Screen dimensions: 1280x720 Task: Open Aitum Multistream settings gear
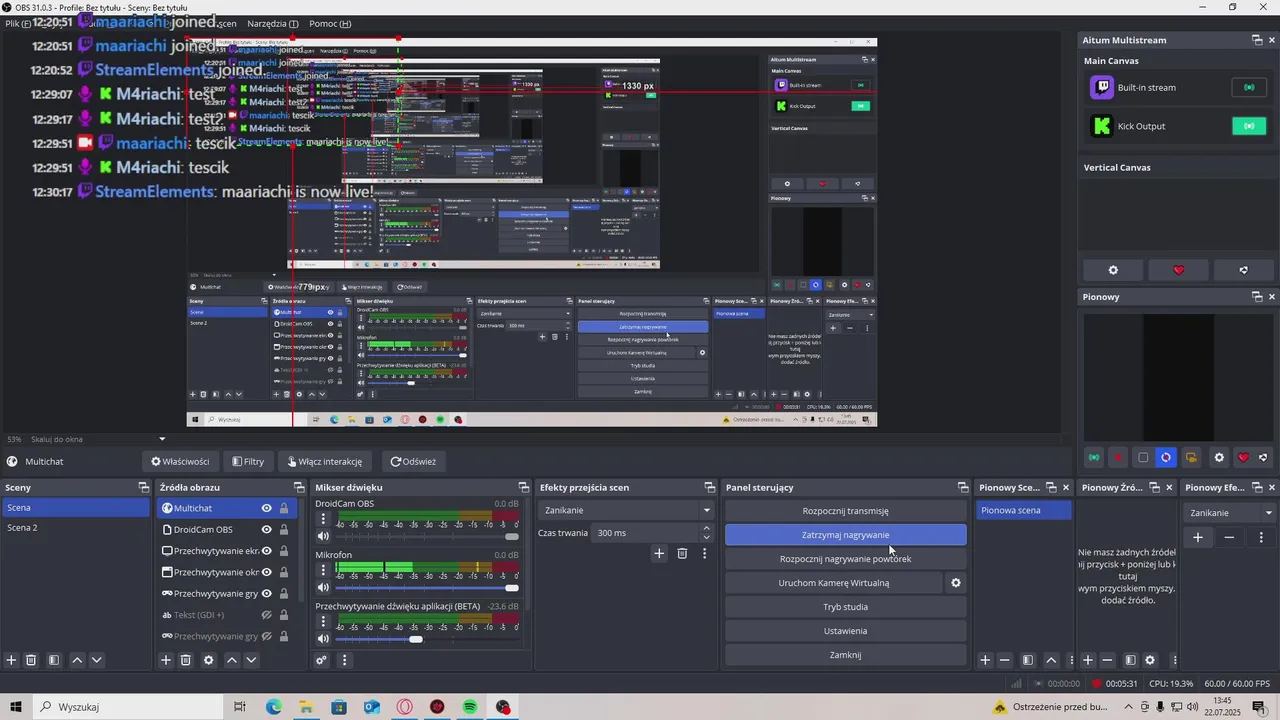click(1113, 270)
